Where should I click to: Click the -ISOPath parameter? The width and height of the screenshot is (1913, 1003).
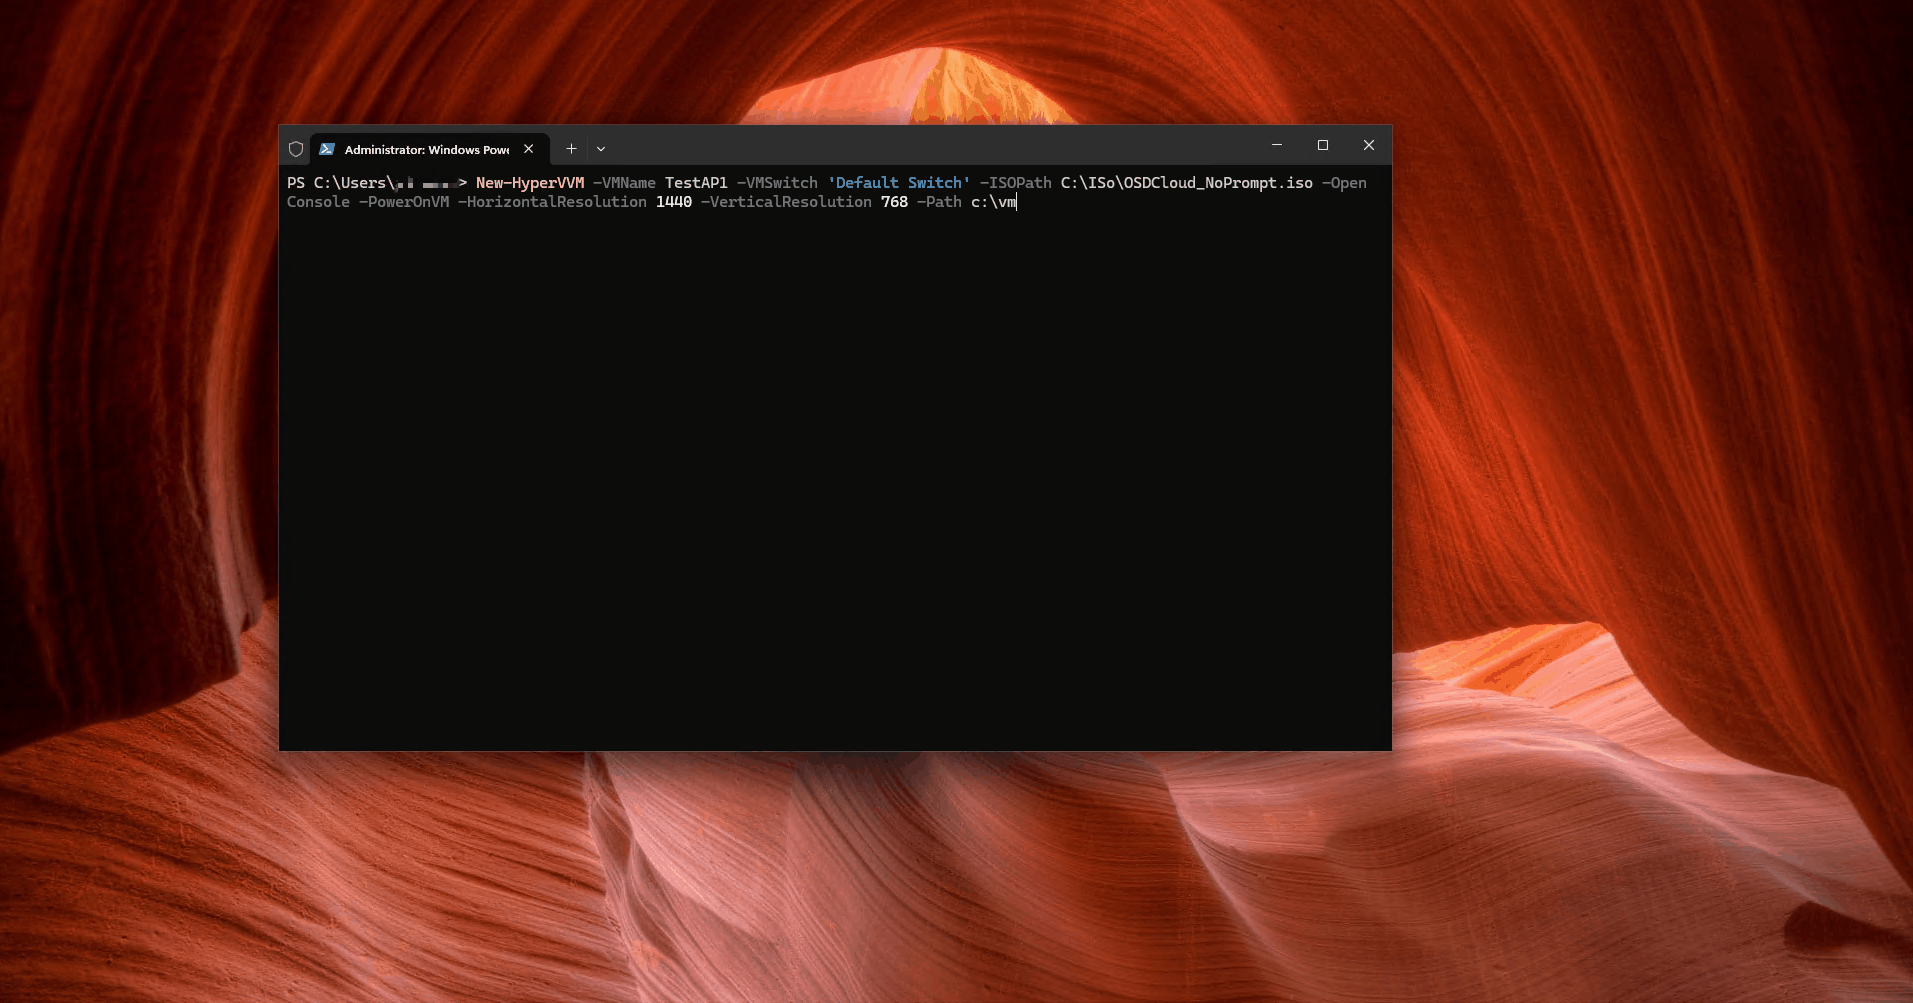(x=1016, y=183)
